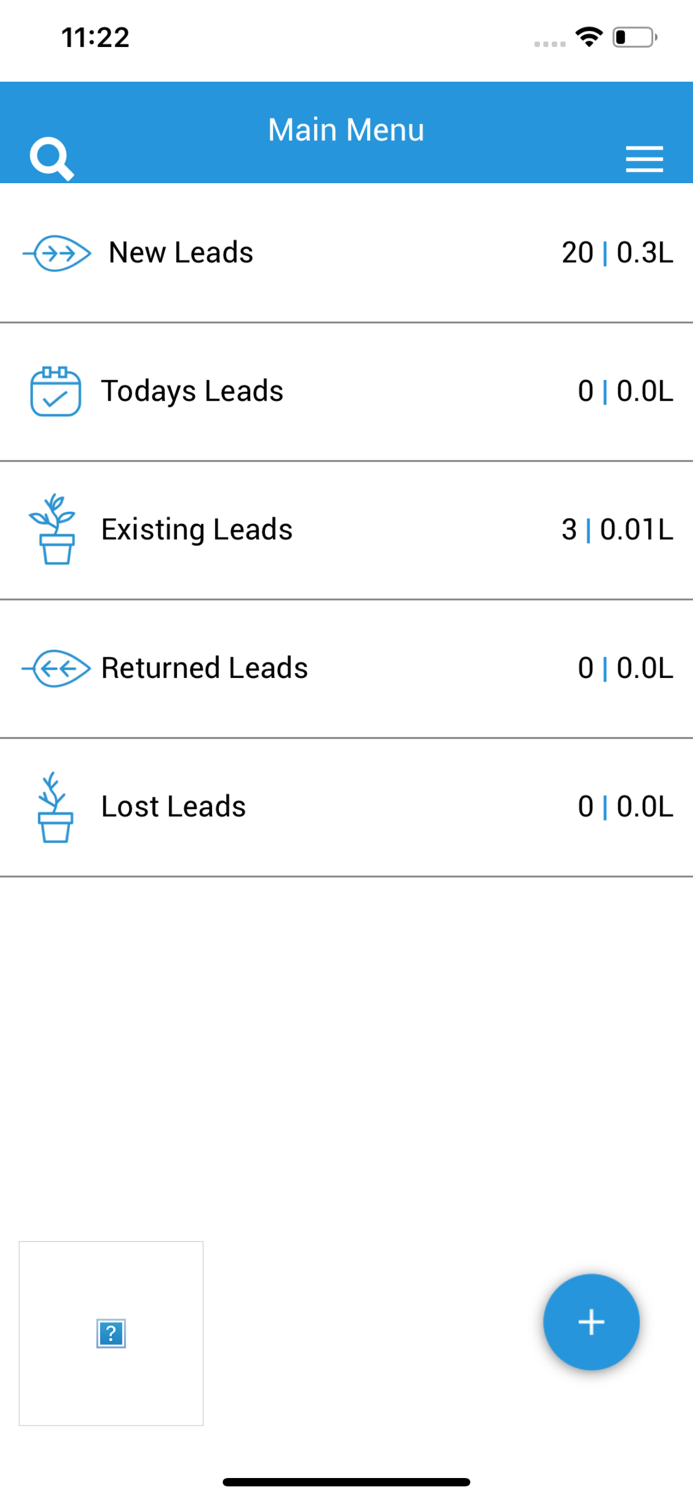693x1500 pixels.
Task: Open Todays Leads row
Action: tap(300, 391)
